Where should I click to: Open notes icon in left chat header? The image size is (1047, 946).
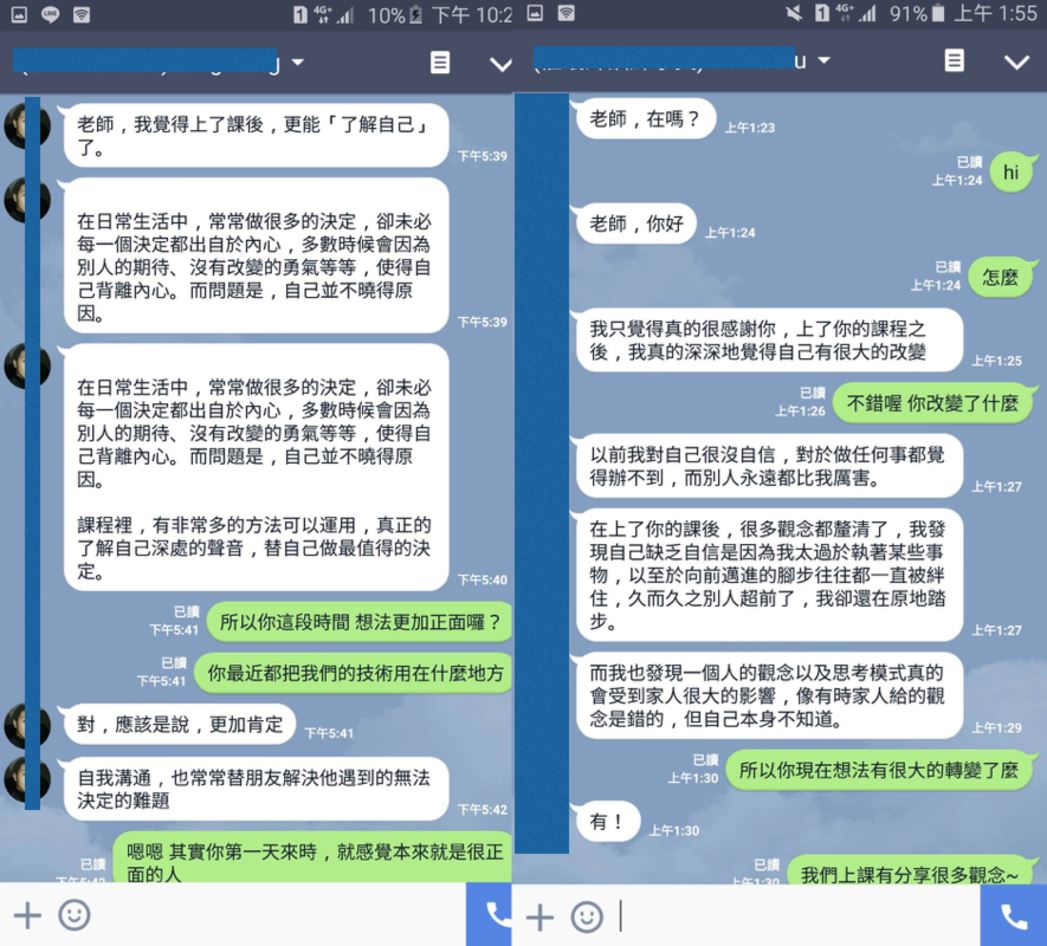coord(440,63)
